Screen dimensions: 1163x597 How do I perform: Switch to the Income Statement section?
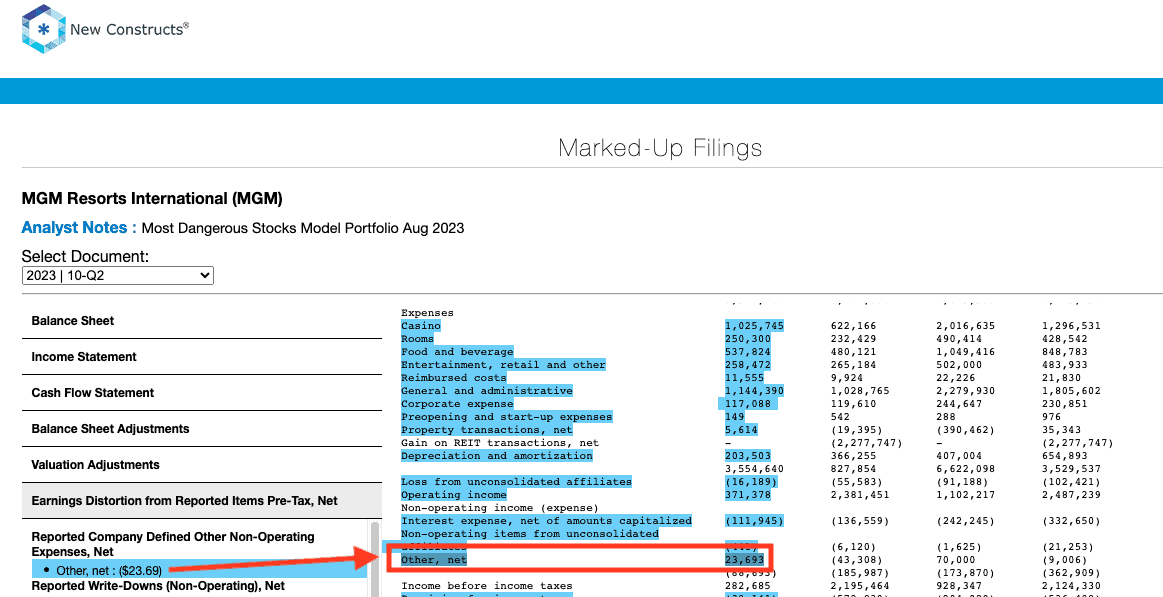tap(84, 357)
